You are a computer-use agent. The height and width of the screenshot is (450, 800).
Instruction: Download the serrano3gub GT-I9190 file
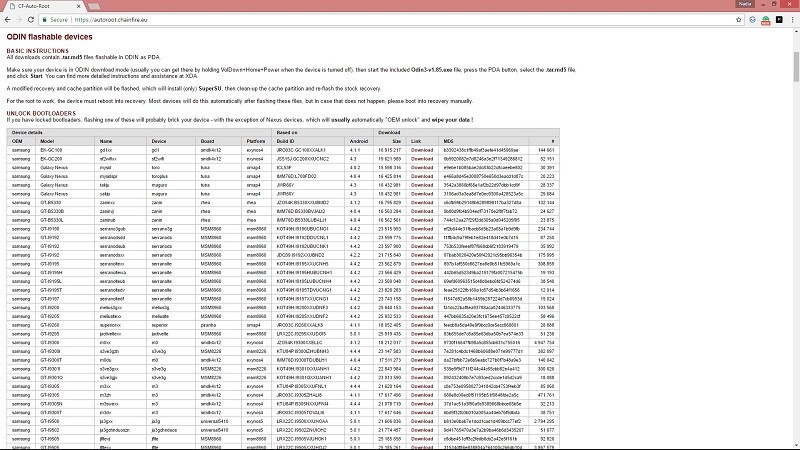click(x=422, y=229)
